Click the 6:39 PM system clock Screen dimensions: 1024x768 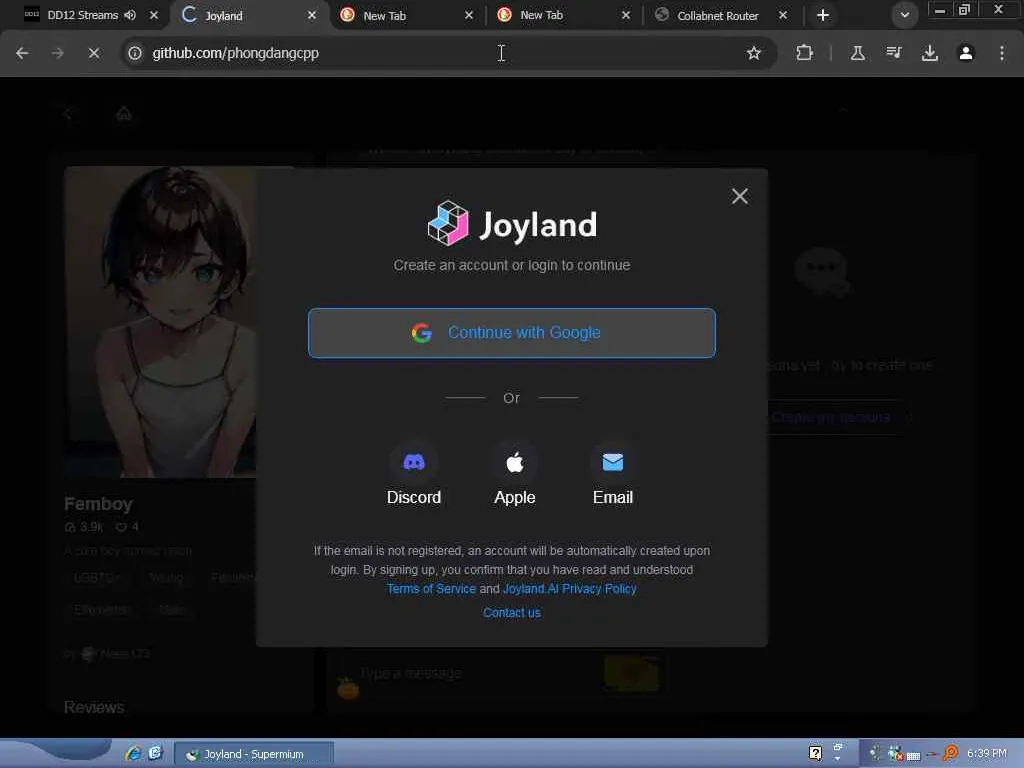987,754
